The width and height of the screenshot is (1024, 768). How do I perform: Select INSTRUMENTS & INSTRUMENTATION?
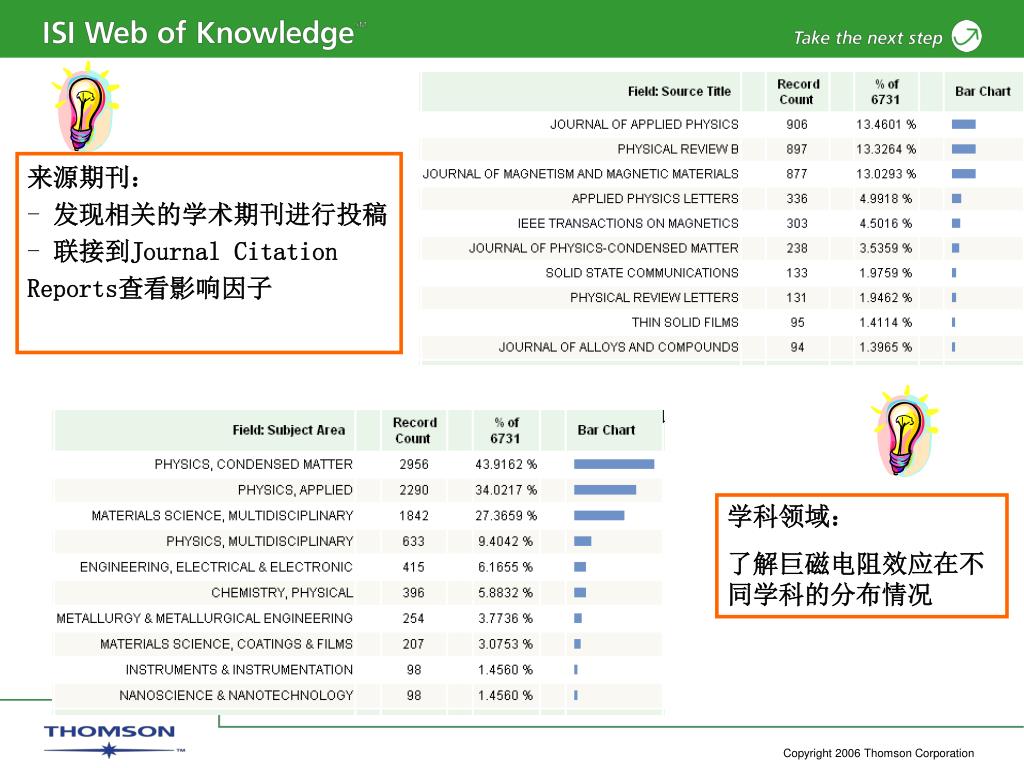pos(239,670)
